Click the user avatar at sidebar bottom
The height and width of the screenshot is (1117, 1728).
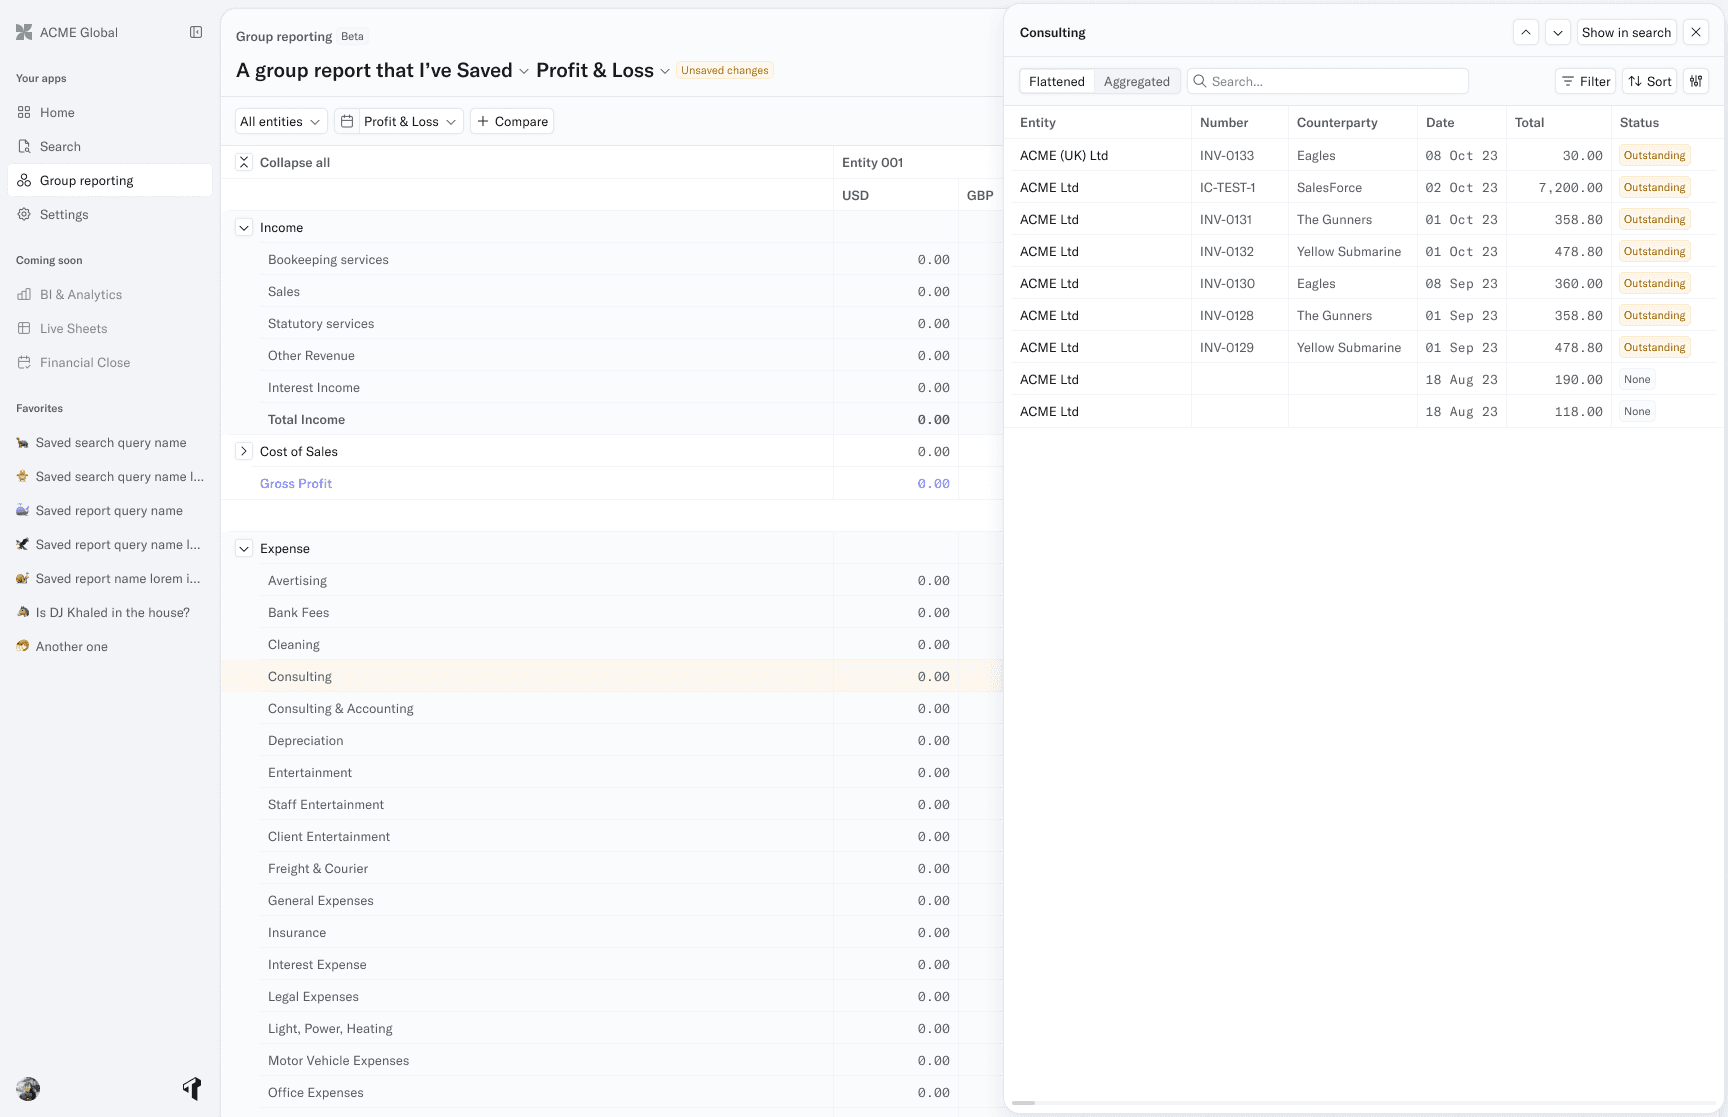[x=28, y=1089]
